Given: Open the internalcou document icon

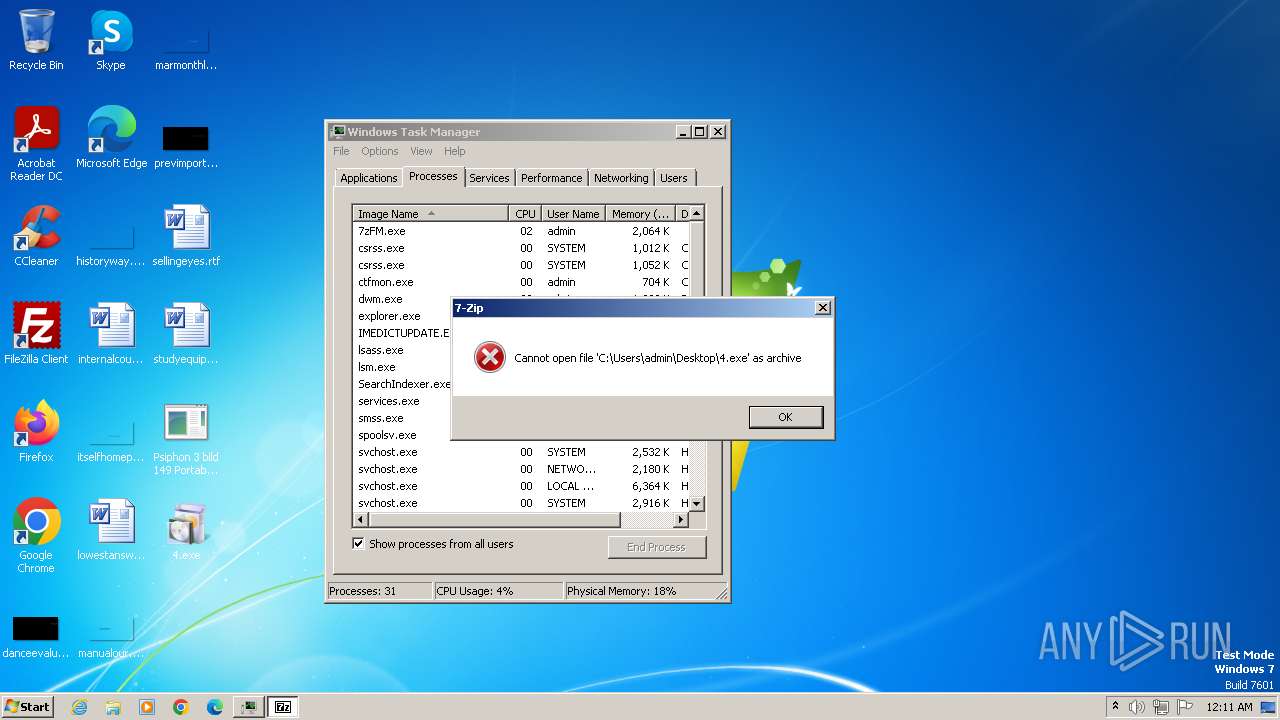Looking at the screenshot, I should coord(111,334).
